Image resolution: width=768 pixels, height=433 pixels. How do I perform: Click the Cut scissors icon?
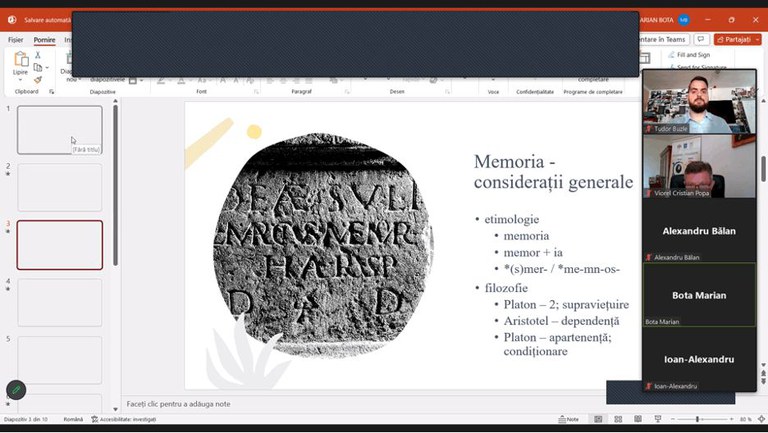(38, 55)
